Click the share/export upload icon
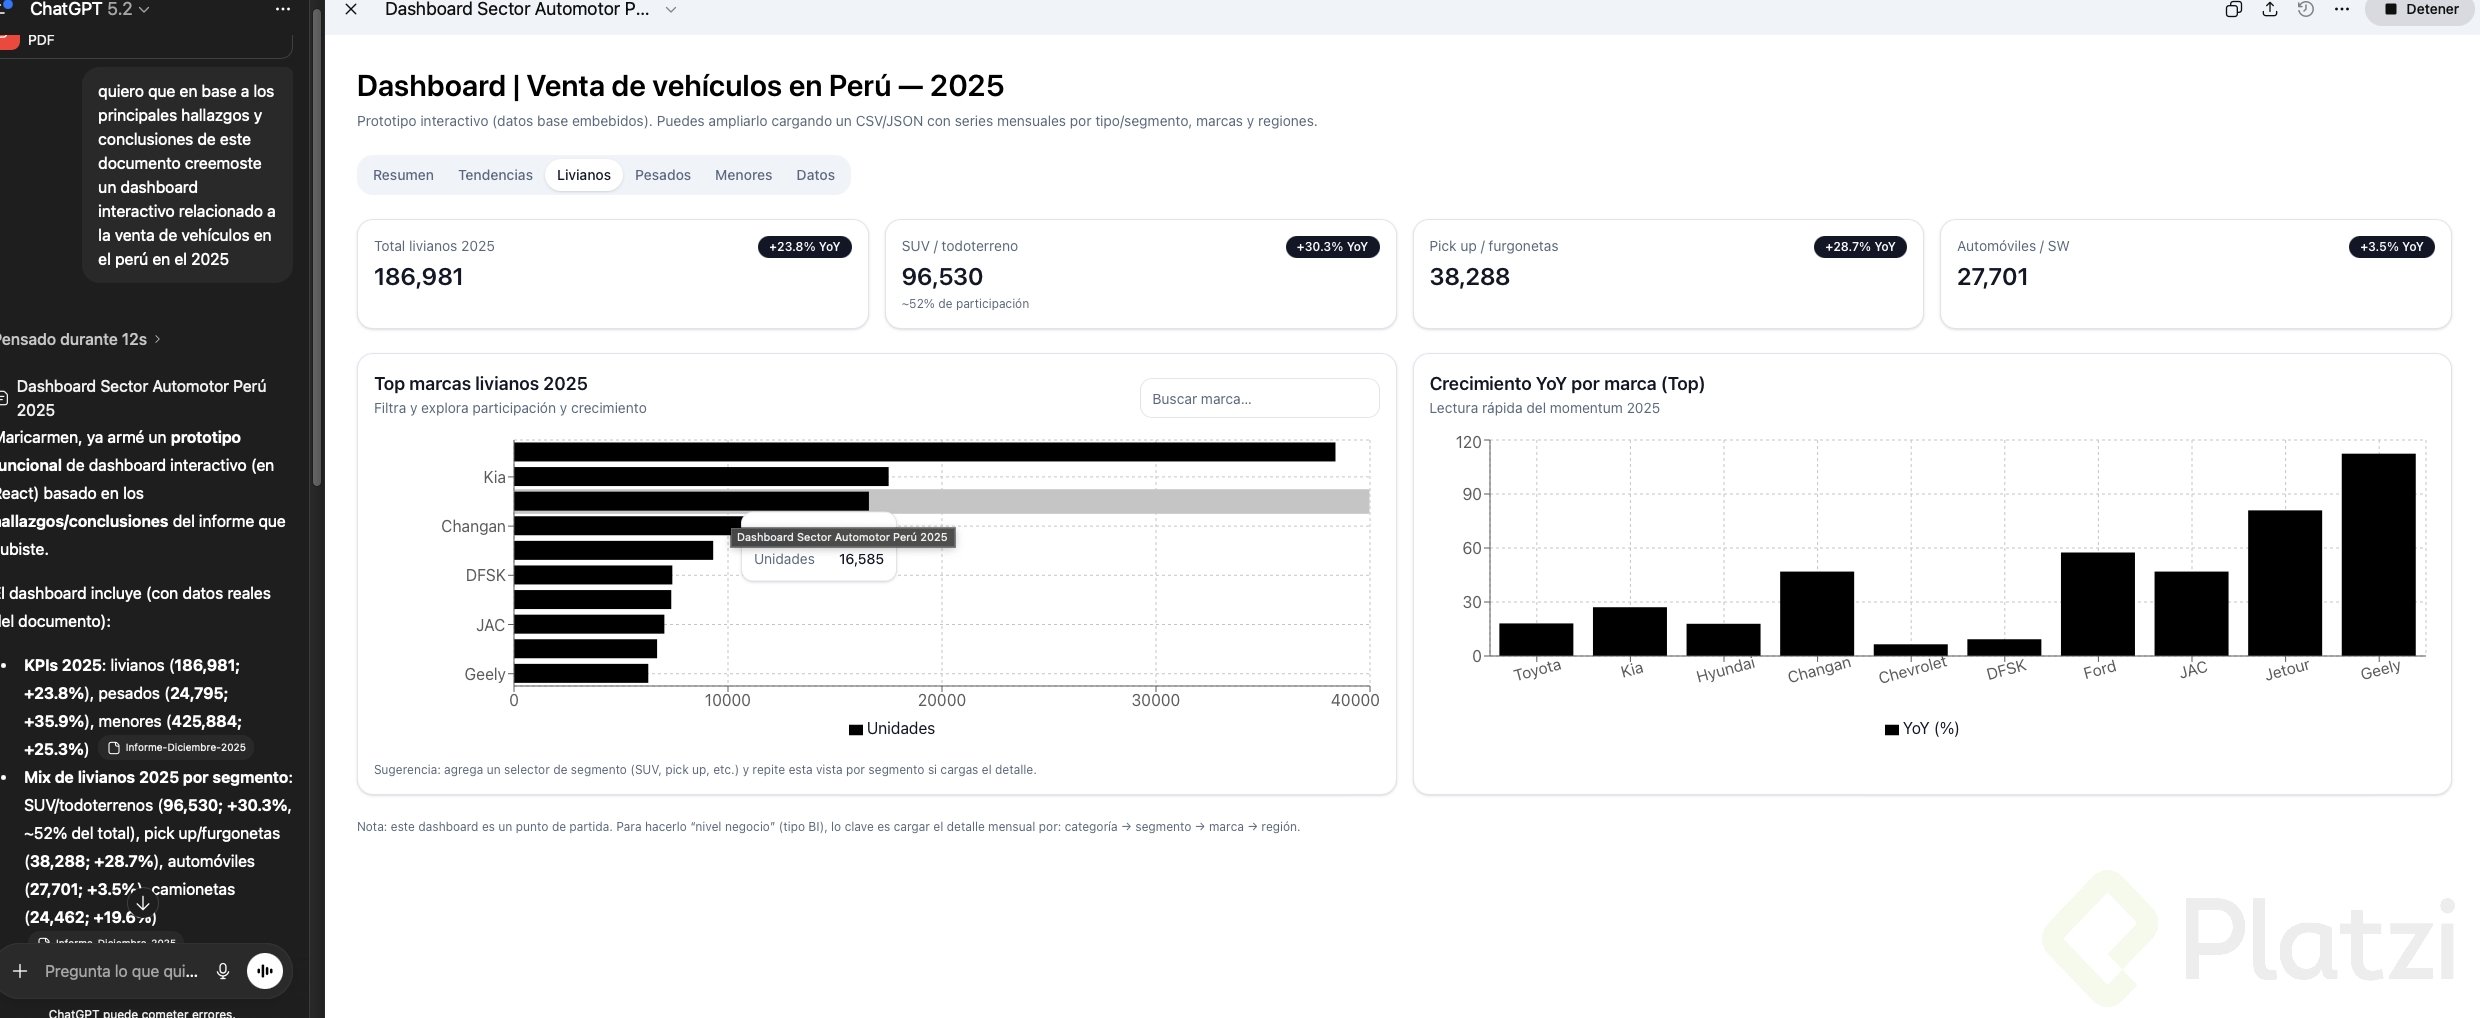The image size is (2480, 1018). coord(2270,10)
